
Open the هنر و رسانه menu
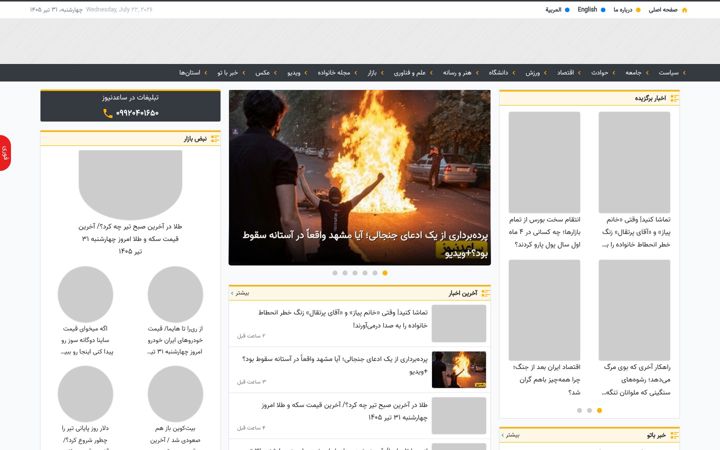457,73
